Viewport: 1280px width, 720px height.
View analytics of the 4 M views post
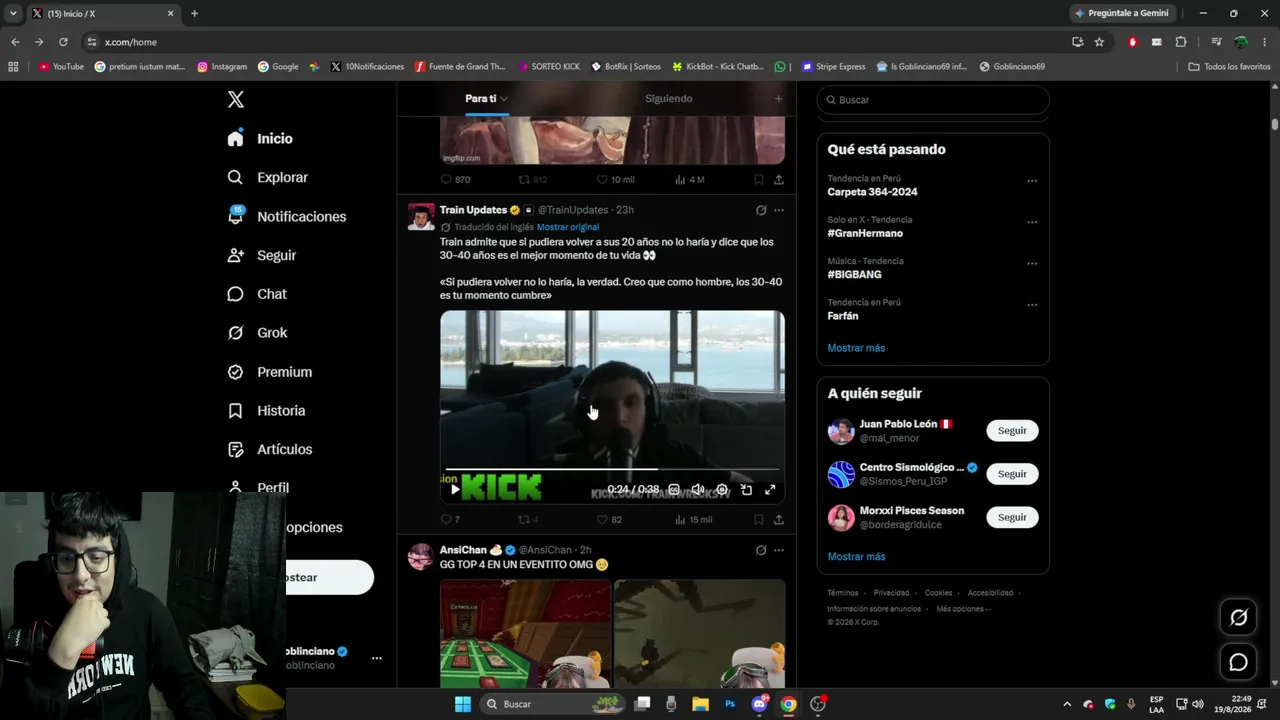pos(689,180)
